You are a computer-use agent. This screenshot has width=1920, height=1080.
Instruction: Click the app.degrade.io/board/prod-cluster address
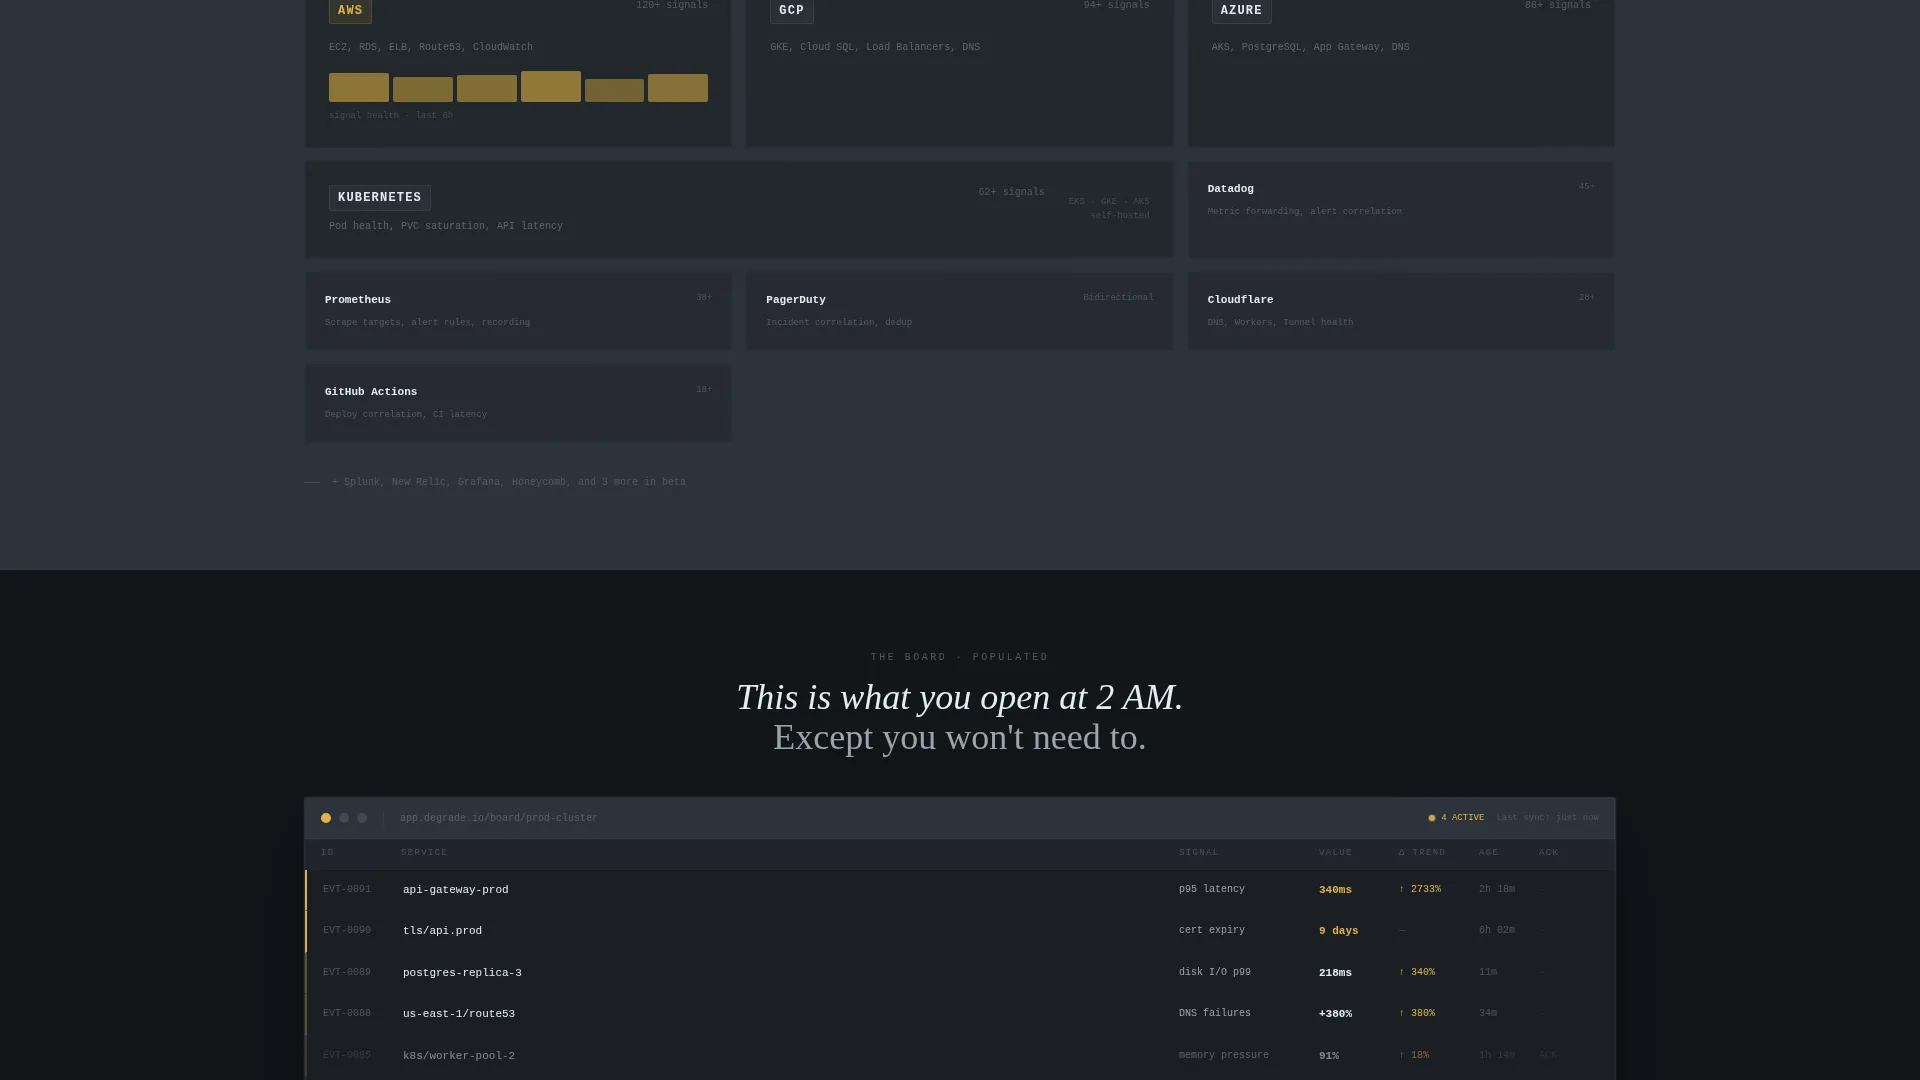pyautogui.click(x=499, y=818)
